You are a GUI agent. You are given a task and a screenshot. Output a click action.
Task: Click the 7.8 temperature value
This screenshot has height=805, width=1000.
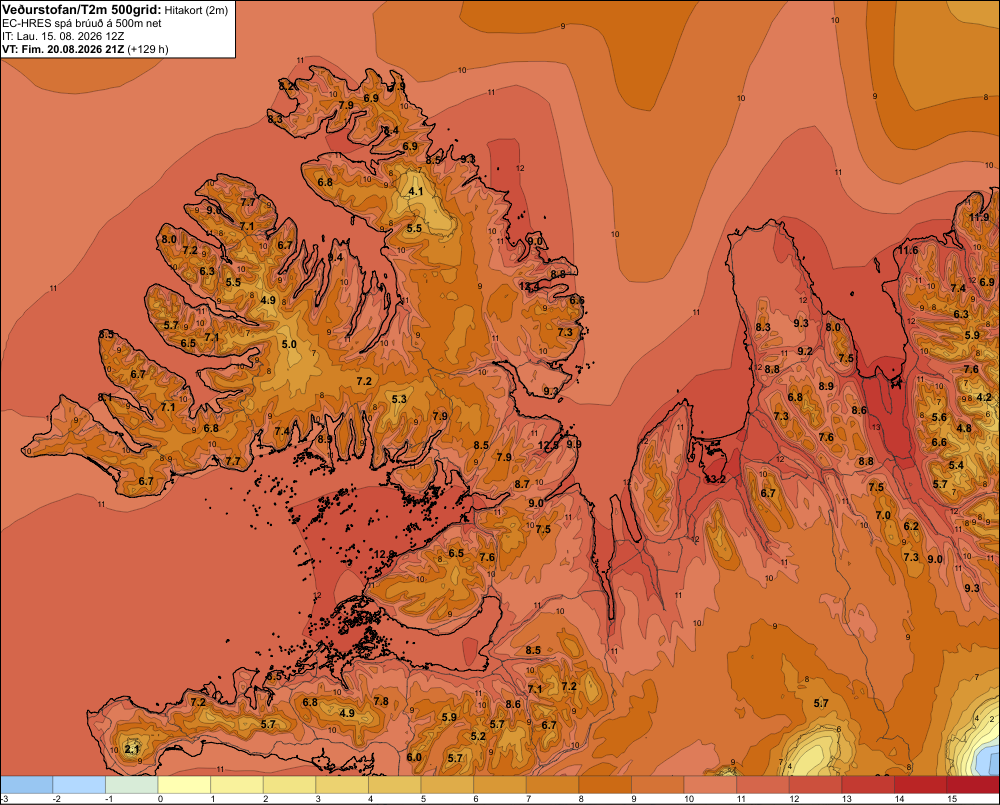point(381,701)
